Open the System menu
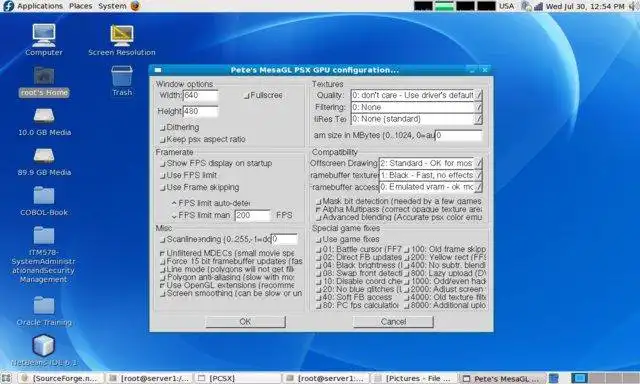Screen dimensions: 640x384 click(112, 6)
